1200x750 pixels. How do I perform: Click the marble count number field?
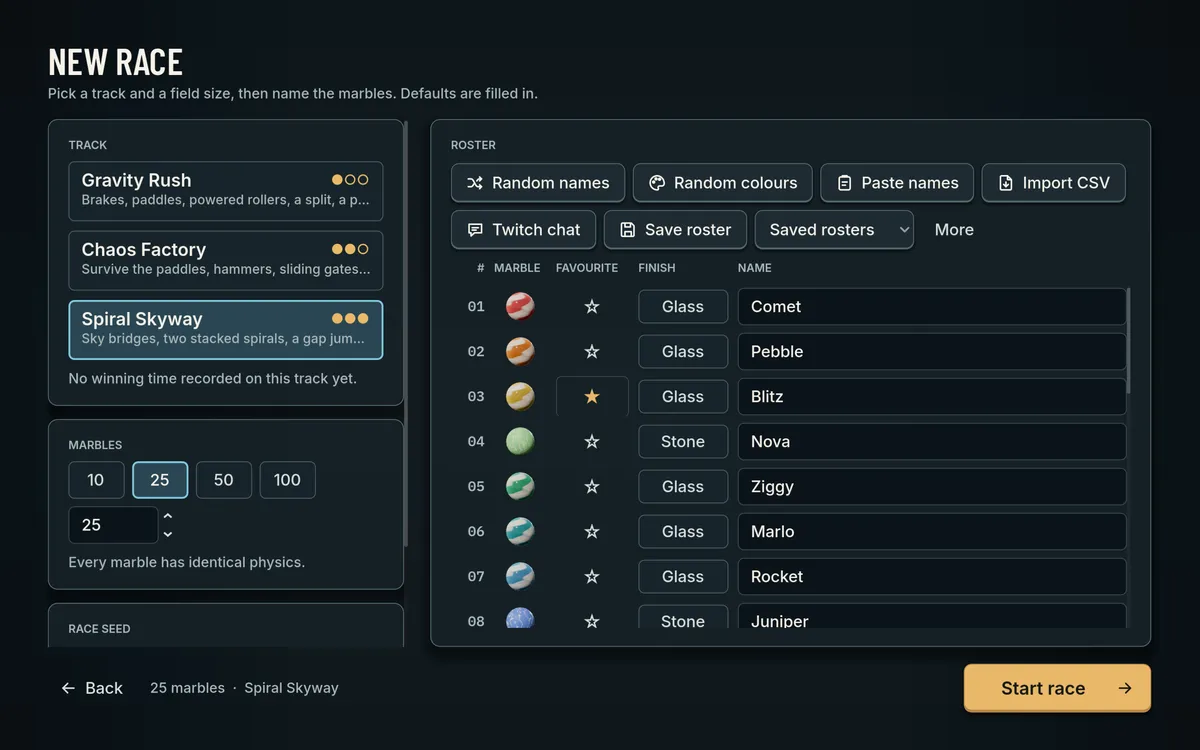113,525
